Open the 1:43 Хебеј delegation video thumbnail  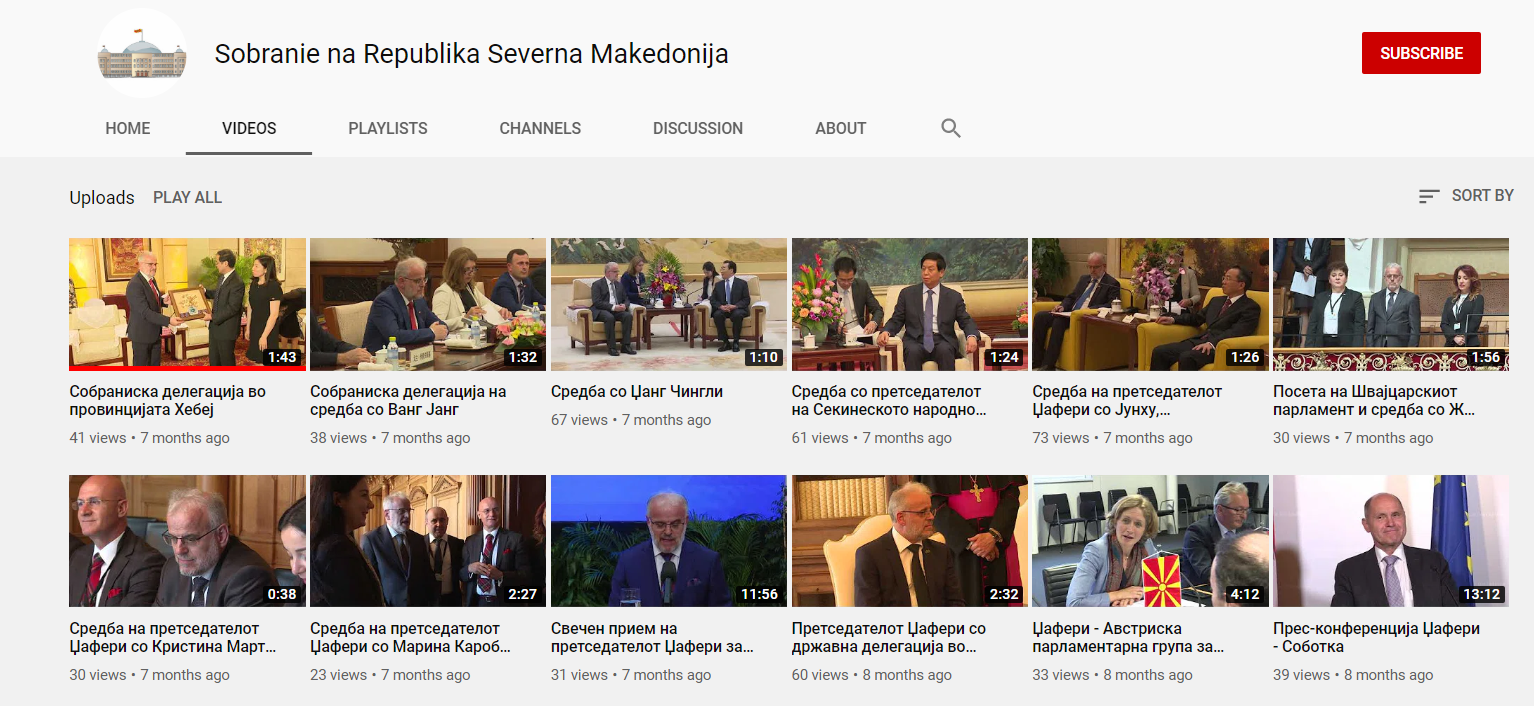[187, 304]
